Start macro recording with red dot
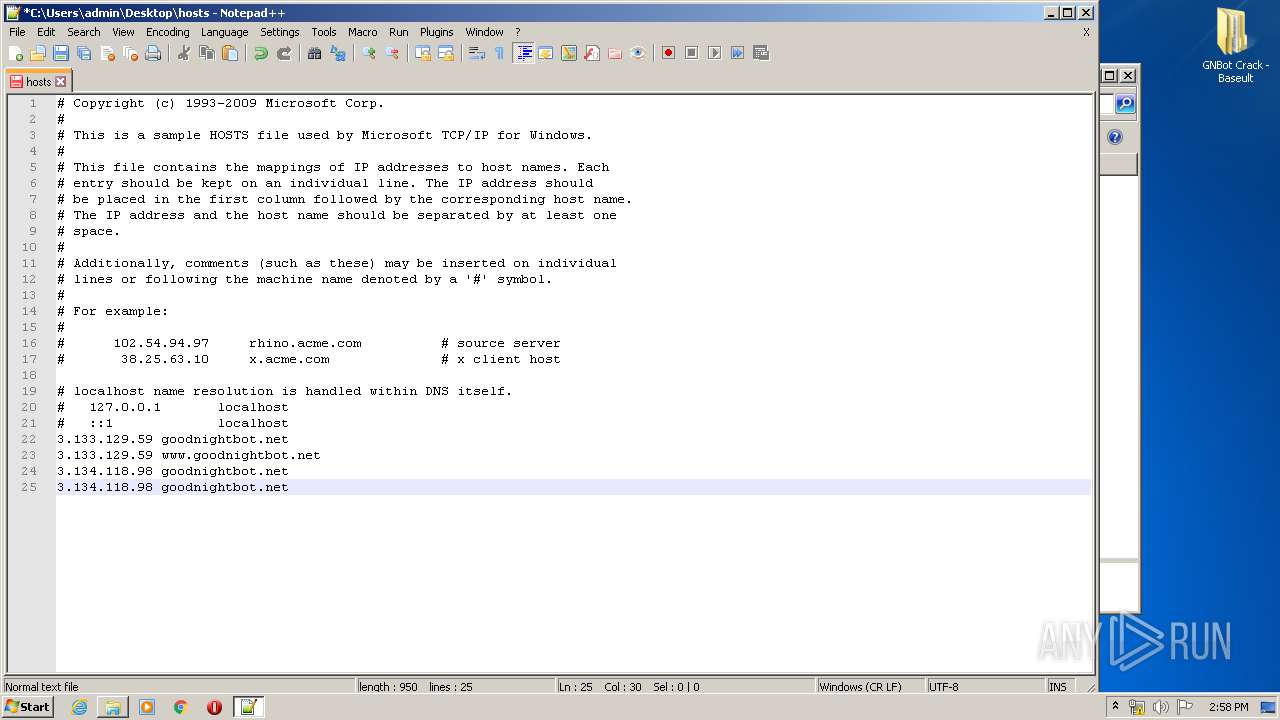 (668, 53)
